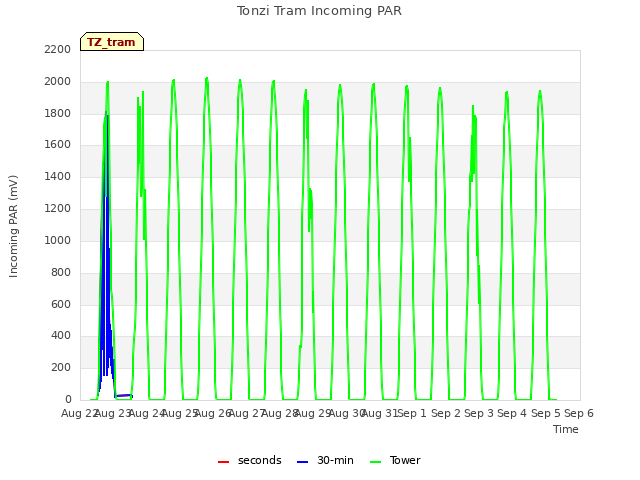Click the blue 30-min legend swatch
Image resolution: width=640 pixels, height=480 pixels.
302,462
